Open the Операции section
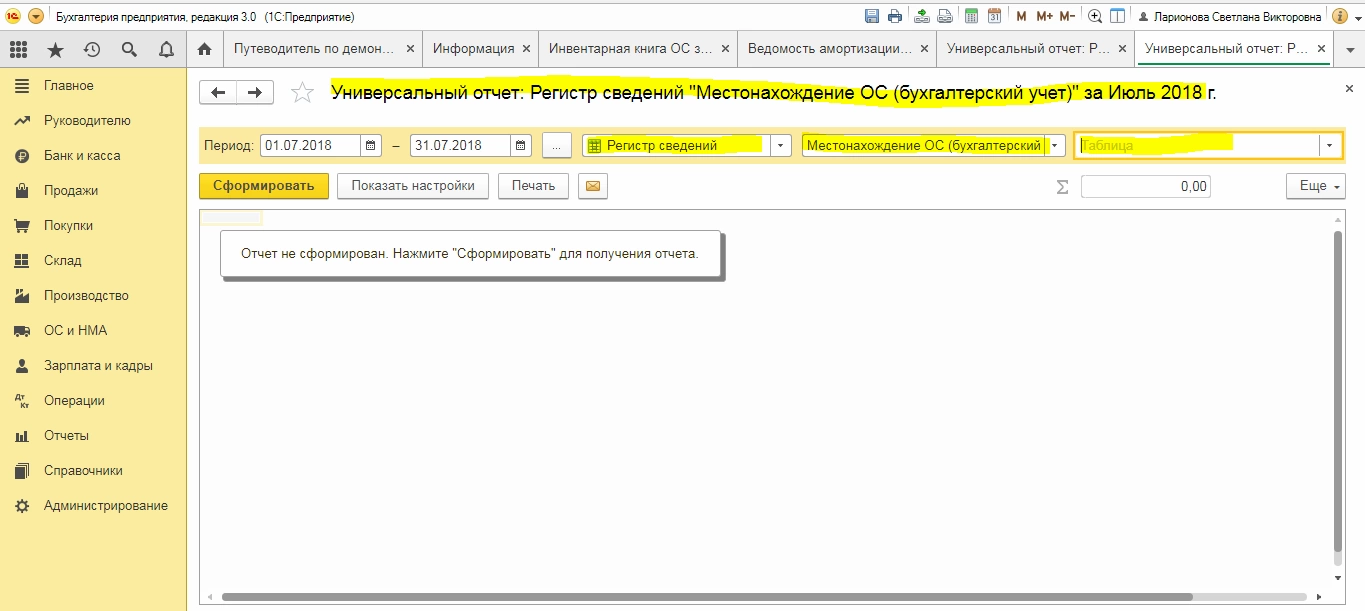Image resolution: width=1365 pixels, height=611 pixels. tap(93, 401)
